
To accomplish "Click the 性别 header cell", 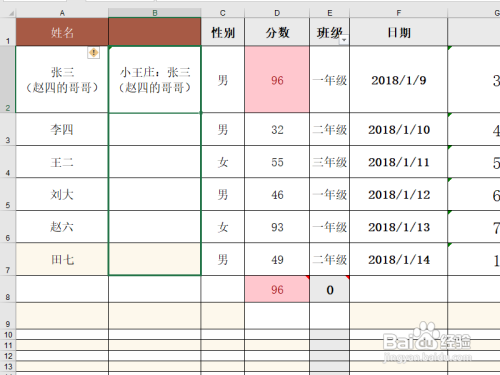I will (223, 32).
